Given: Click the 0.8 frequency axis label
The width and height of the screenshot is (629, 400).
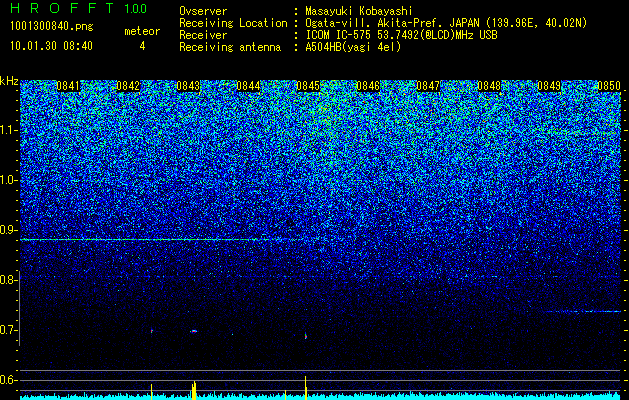Looking at the screenshot, I should click(x=9, y=280).
